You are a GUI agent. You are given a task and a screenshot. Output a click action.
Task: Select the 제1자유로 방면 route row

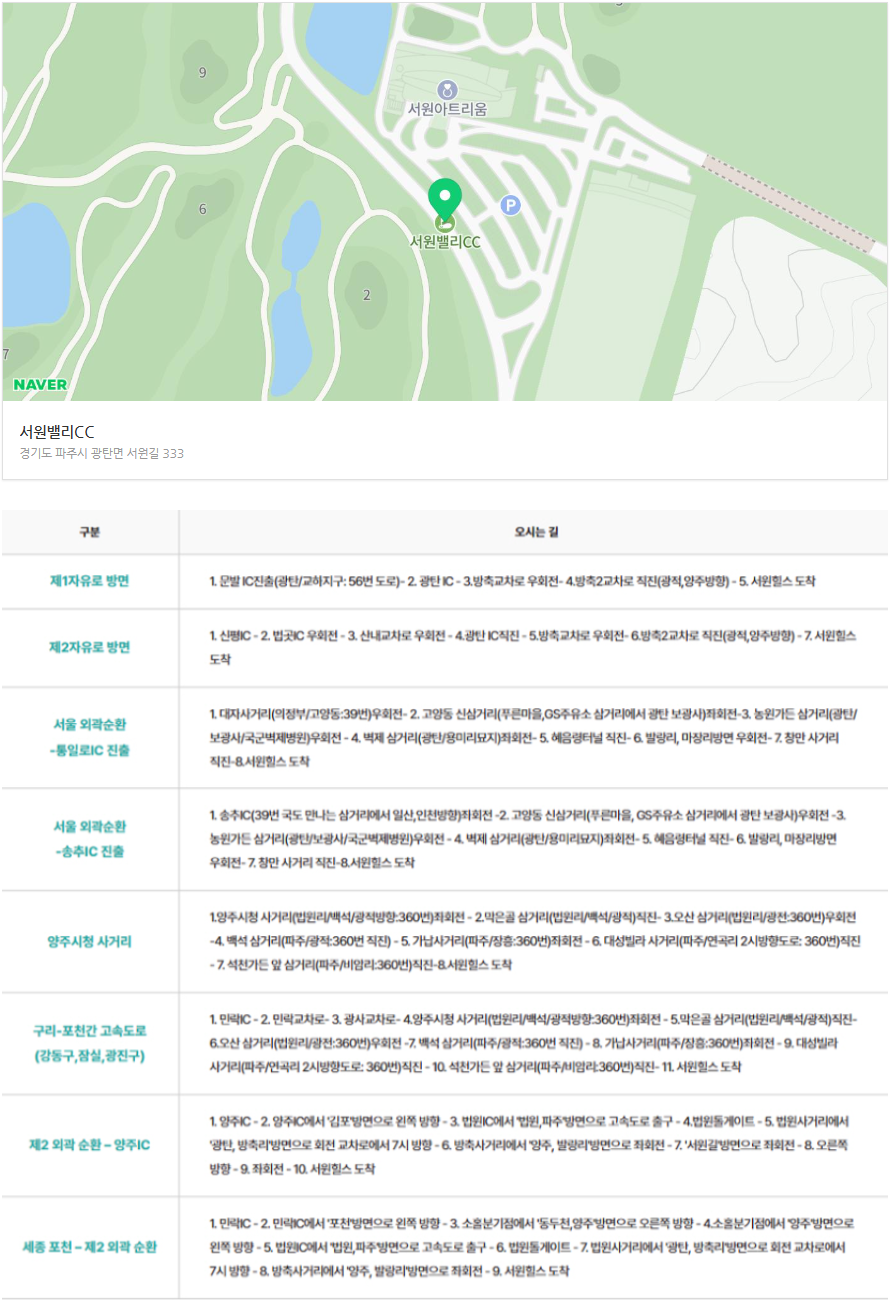pos(87,580)
